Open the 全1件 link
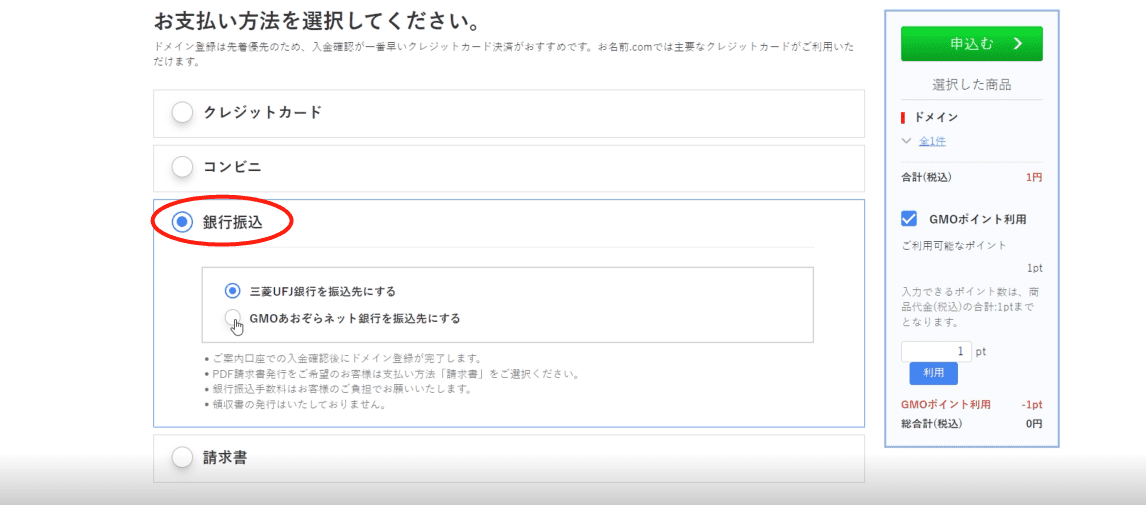This screenshot has width=1146, height=505. click(932, 141)
